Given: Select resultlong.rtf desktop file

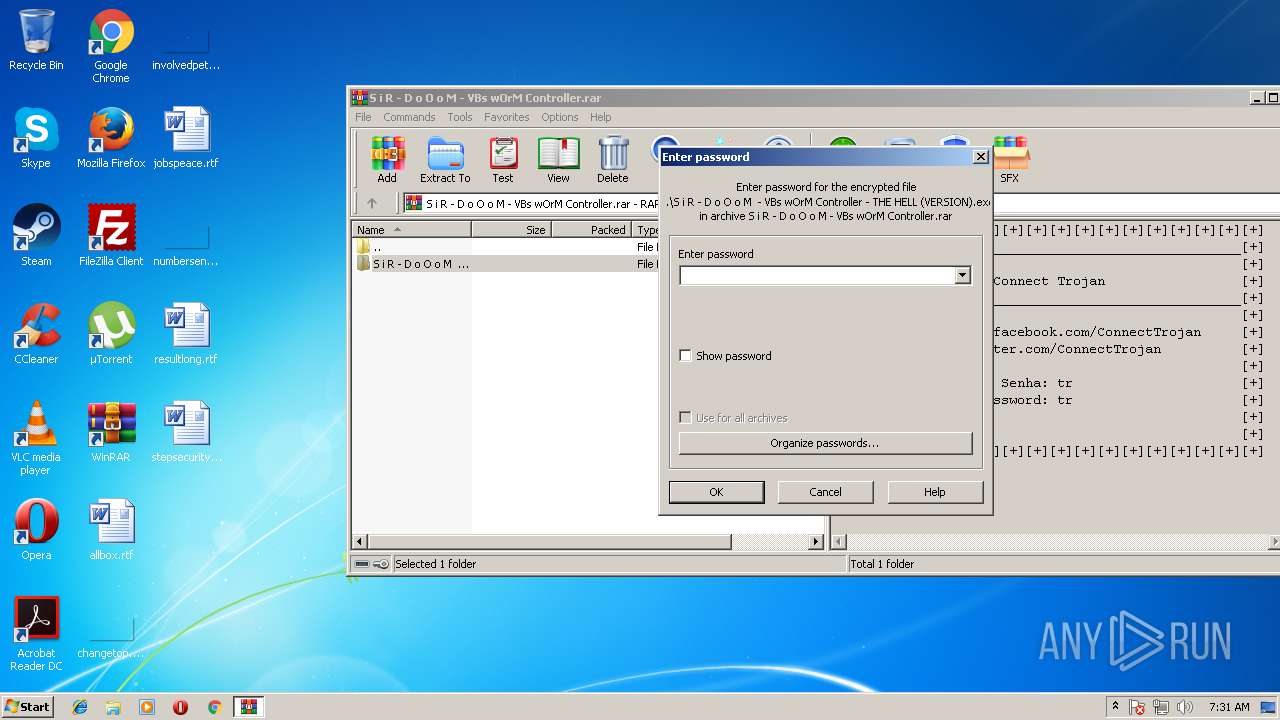Looking at the screenshot, I should [x=186, y=334].
